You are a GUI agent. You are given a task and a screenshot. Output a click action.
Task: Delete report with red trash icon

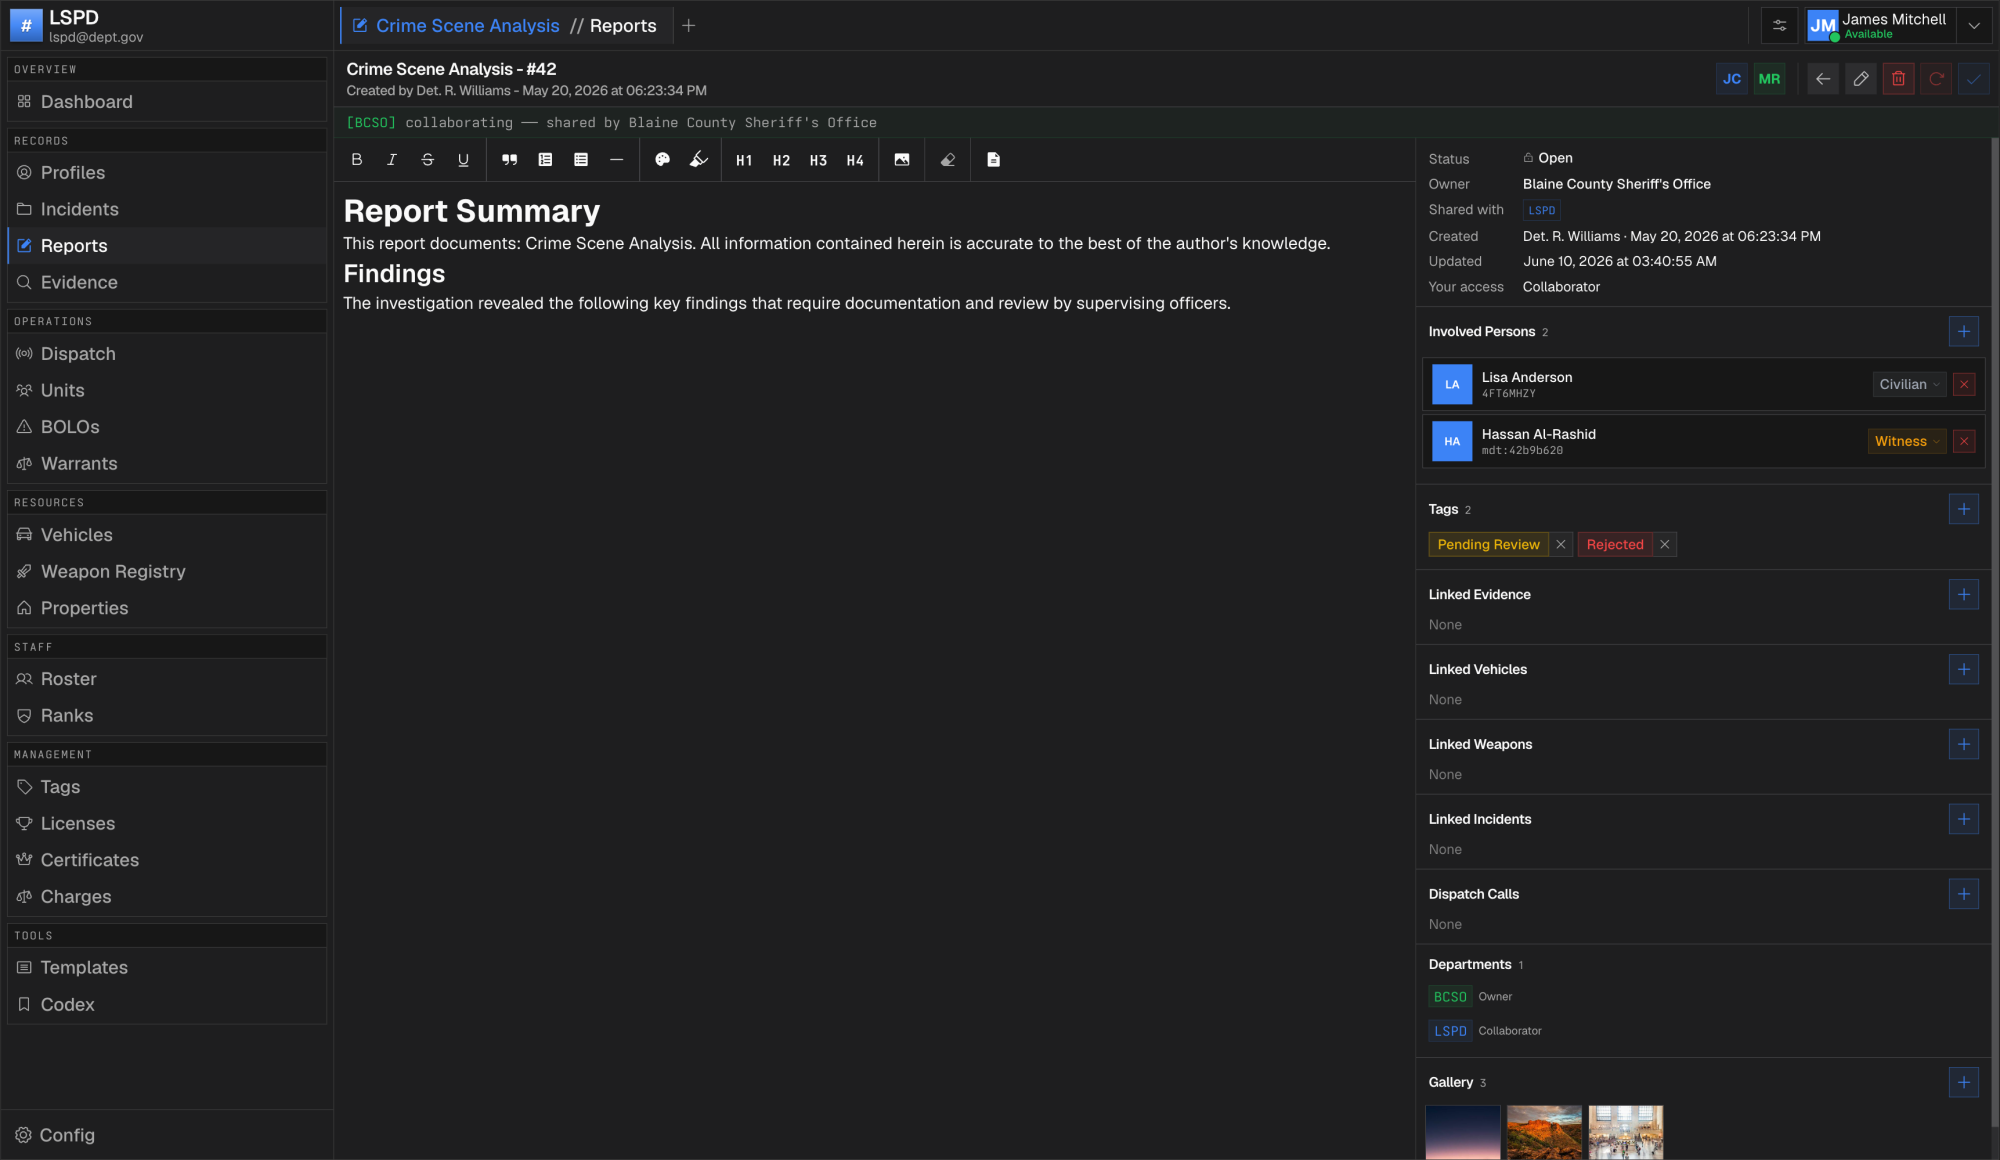pyautogui.click(x=1899, y=79)
